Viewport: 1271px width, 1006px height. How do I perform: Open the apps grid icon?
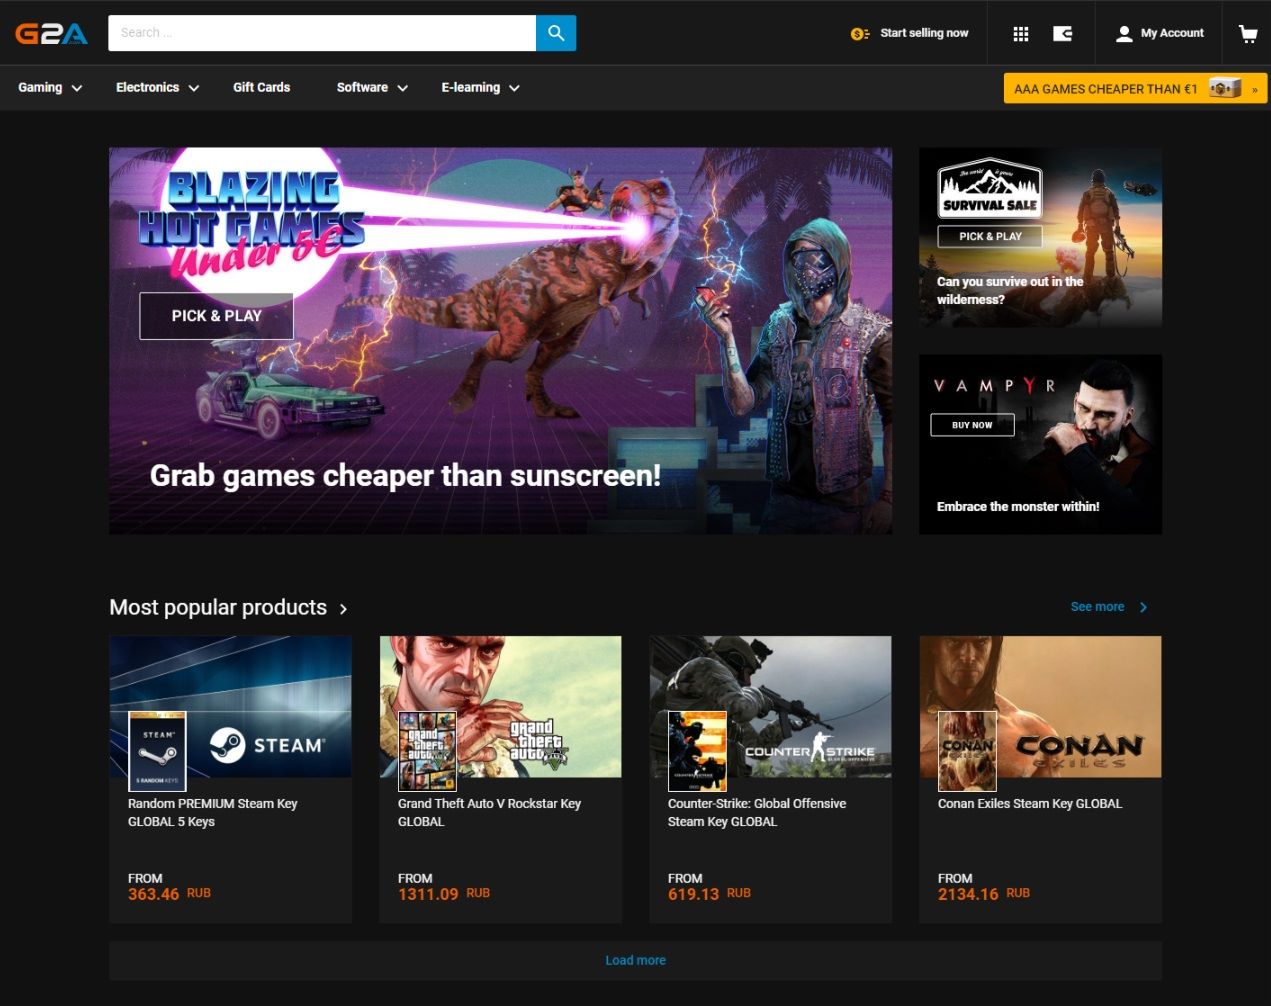pyautogui.click(x=1020, y=34)
